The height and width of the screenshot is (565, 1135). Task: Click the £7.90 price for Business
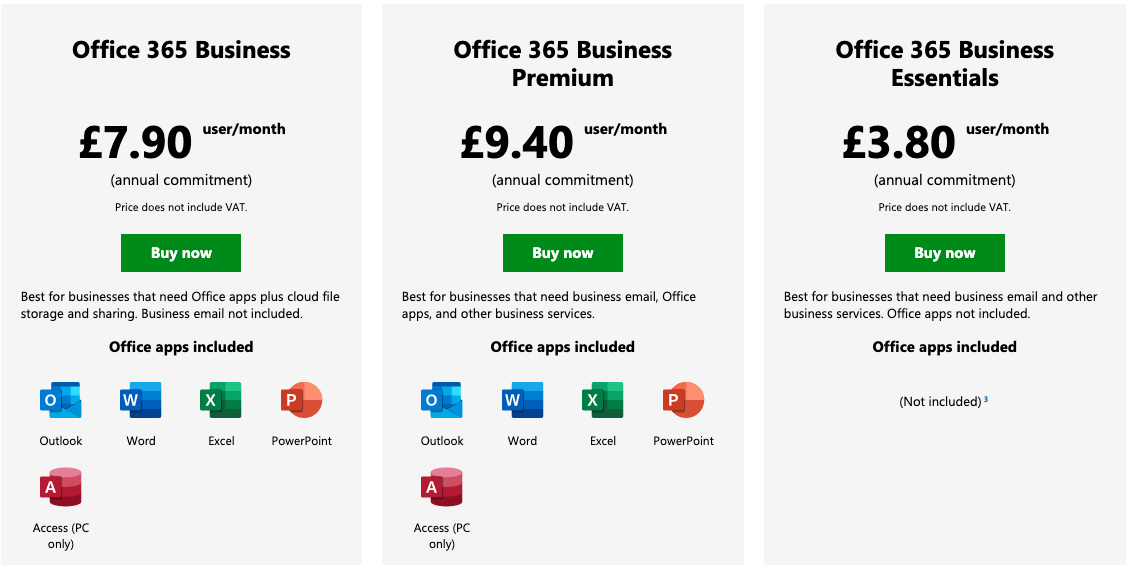pos(135,142)
